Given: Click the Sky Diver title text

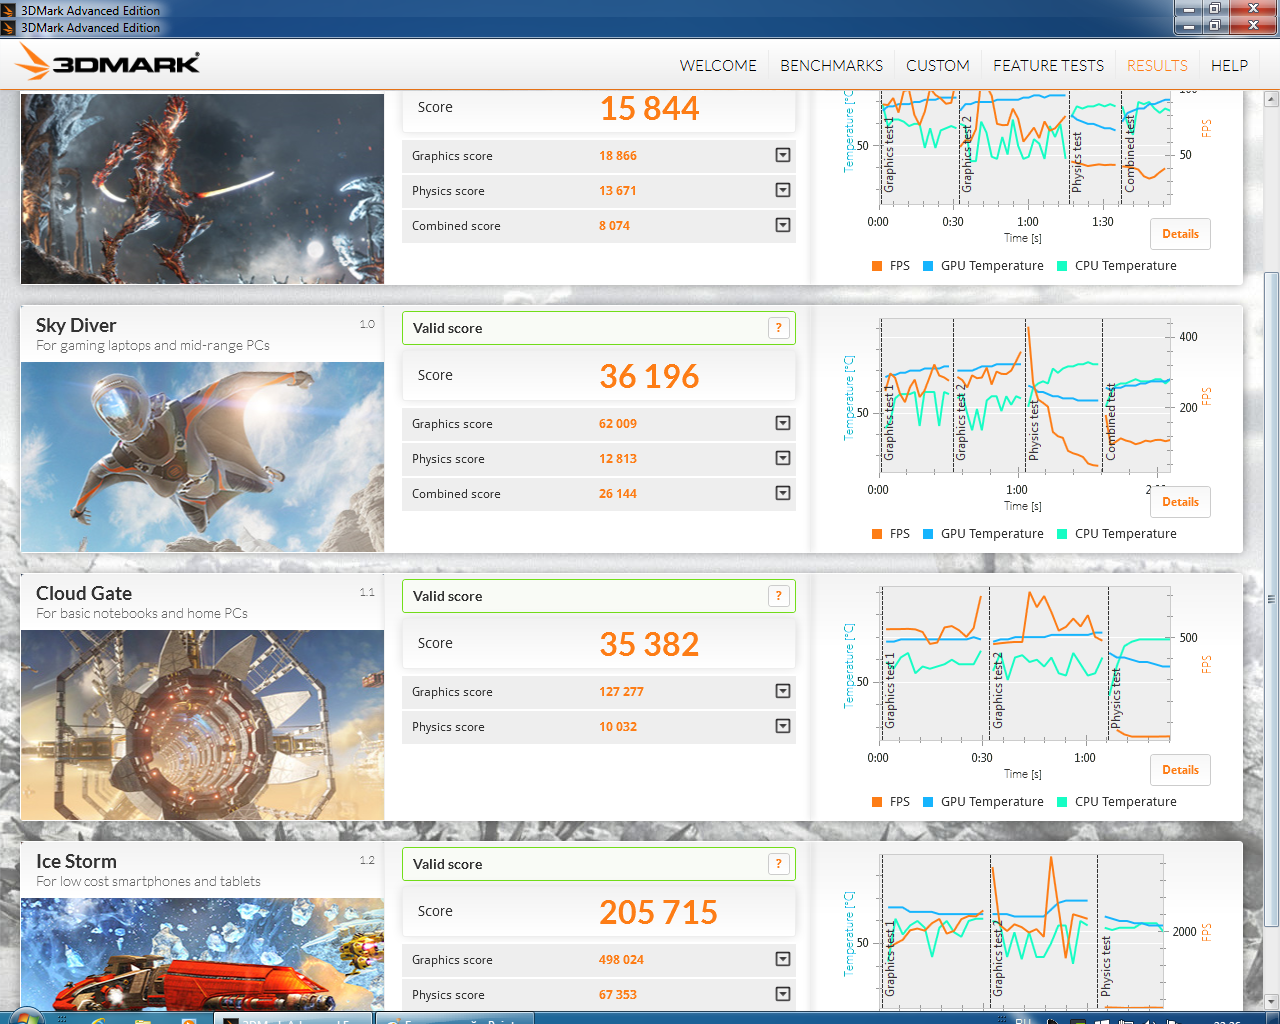Looking at the screenshot, I should coord(76,325).
